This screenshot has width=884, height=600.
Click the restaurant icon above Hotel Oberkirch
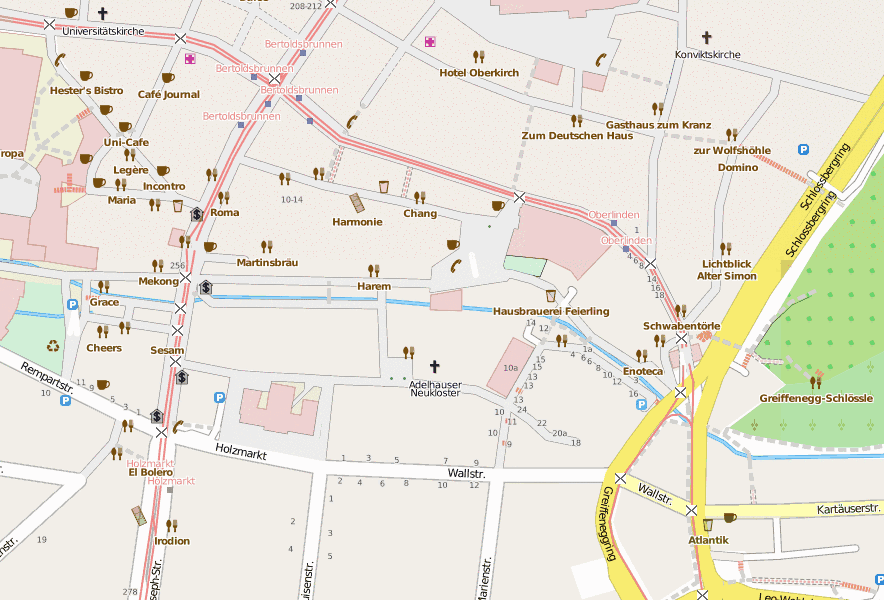(x=479, y=56)
